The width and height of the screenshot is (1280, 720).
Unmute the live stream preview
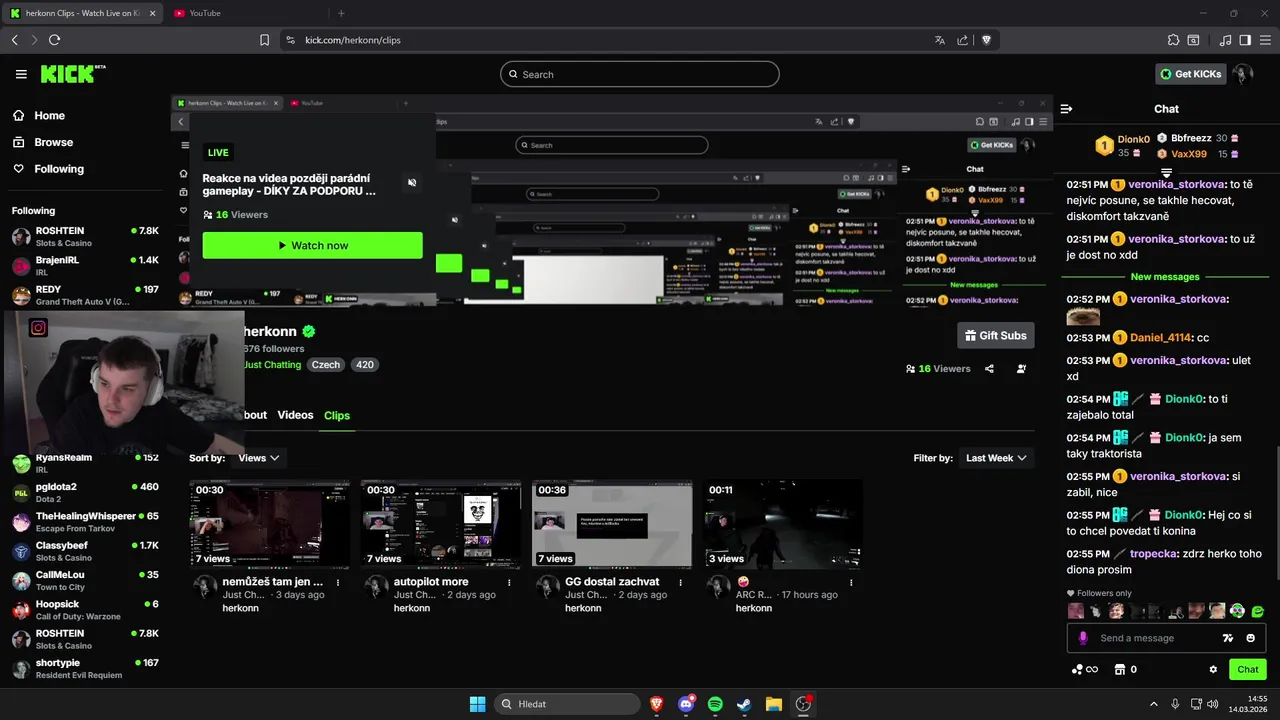(412, 182)
